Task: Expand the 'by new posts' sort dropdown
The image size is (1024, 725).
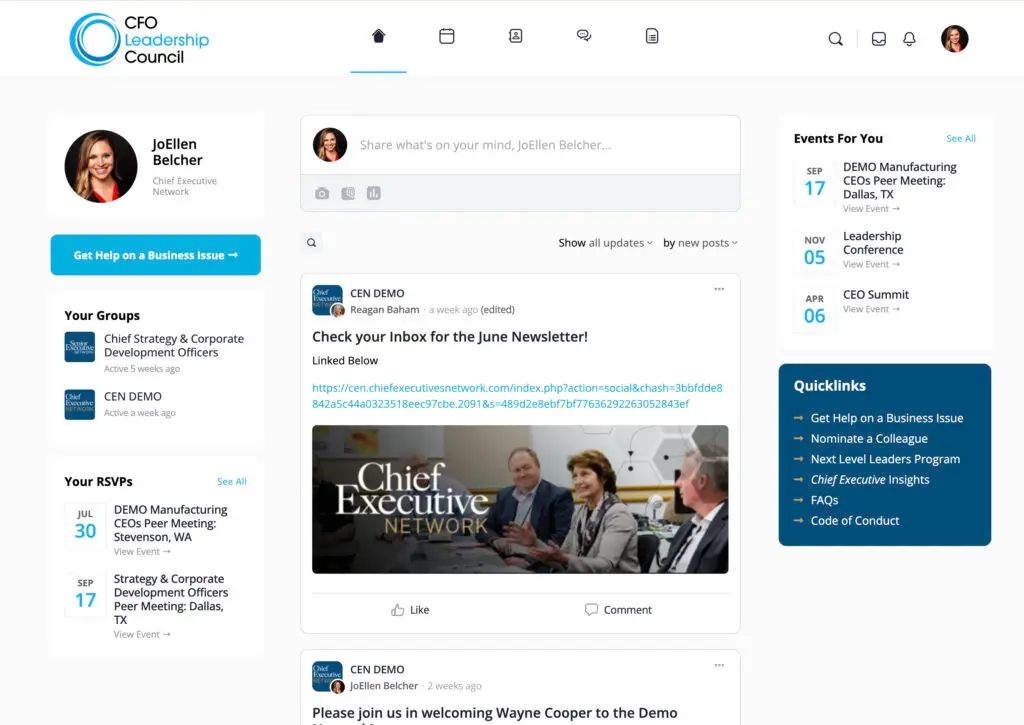Action: coord(700,243)
